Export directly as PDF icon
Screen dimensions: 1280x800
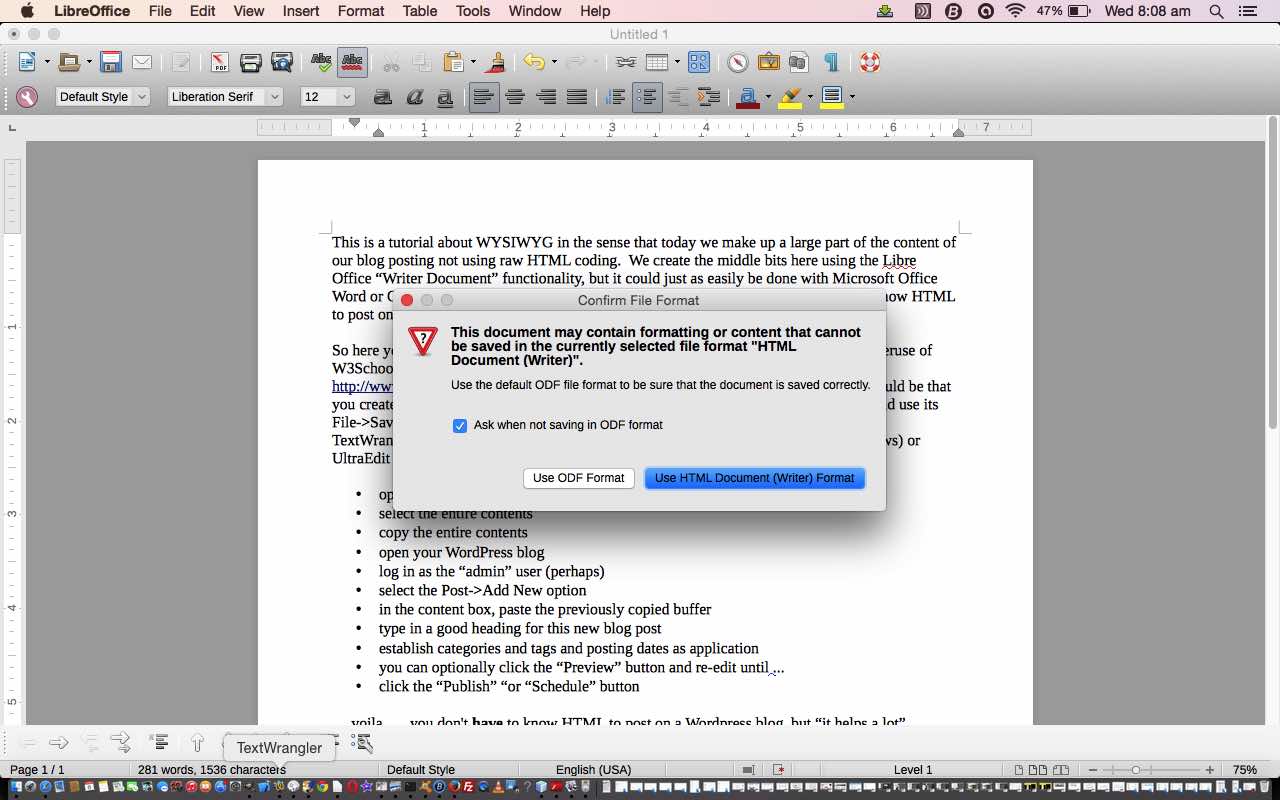(219, 62)
